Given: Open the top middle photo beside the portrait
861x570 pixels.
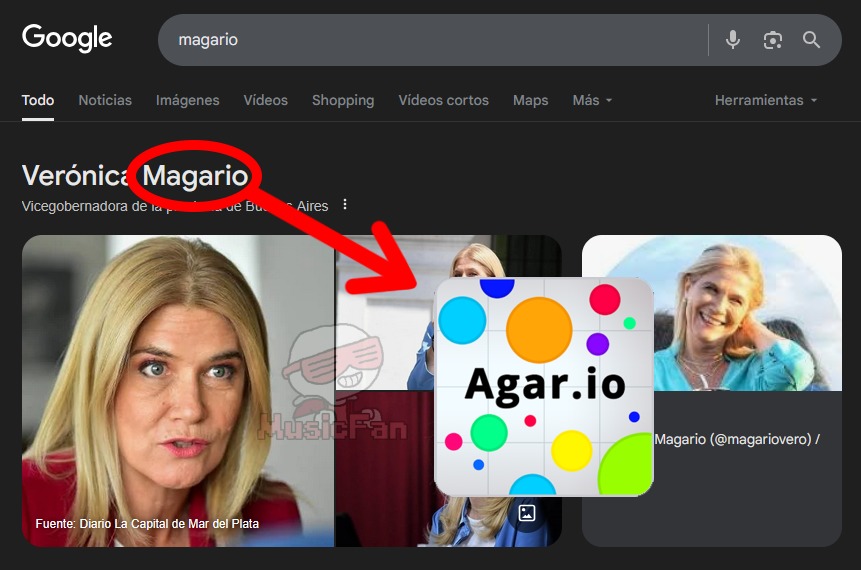Looking at the screenshot, I should pyautogui.click(x=448, y=312).
